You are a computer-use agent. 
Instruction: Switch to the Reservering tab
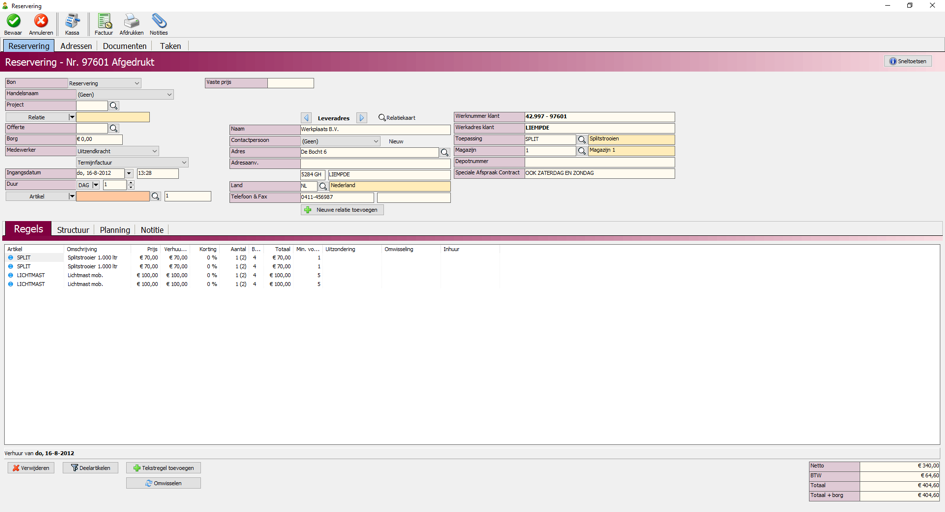point(28,46)
